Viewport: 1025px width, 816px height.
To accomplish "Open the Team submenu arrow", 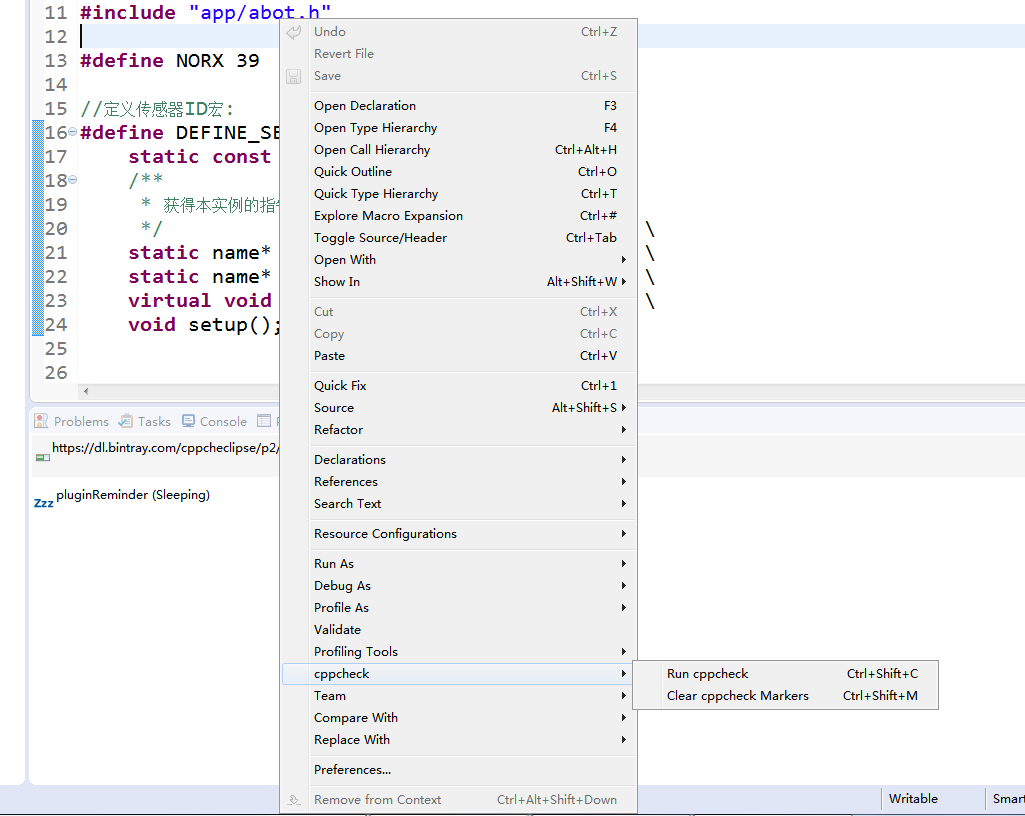I will pos(623,695).
